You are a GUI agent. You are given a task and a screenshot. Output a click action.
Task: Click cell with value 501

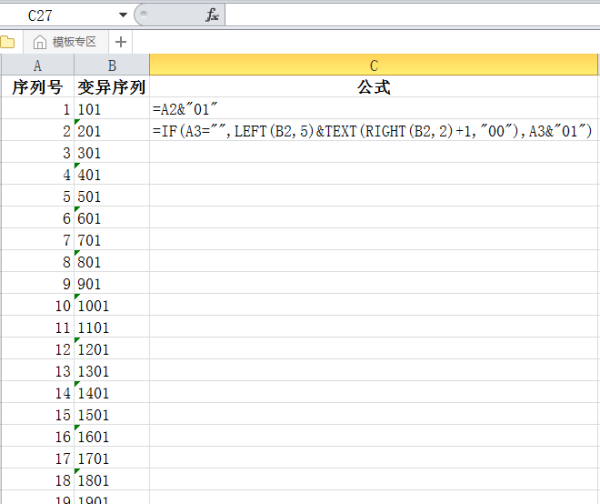(112, 196)
